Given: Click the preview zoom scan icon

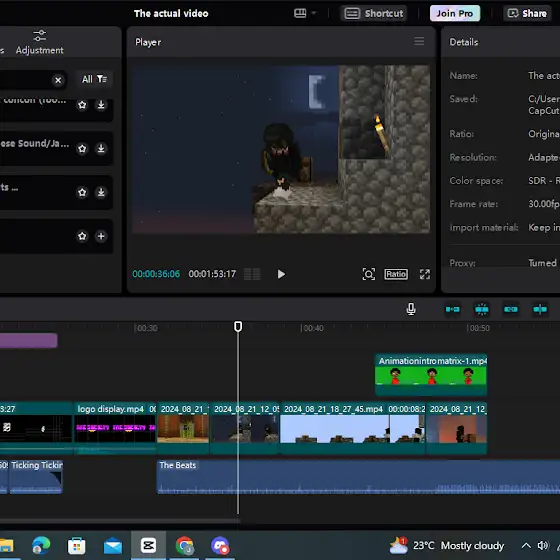Looking at the screenshot, I should point(369,274).
